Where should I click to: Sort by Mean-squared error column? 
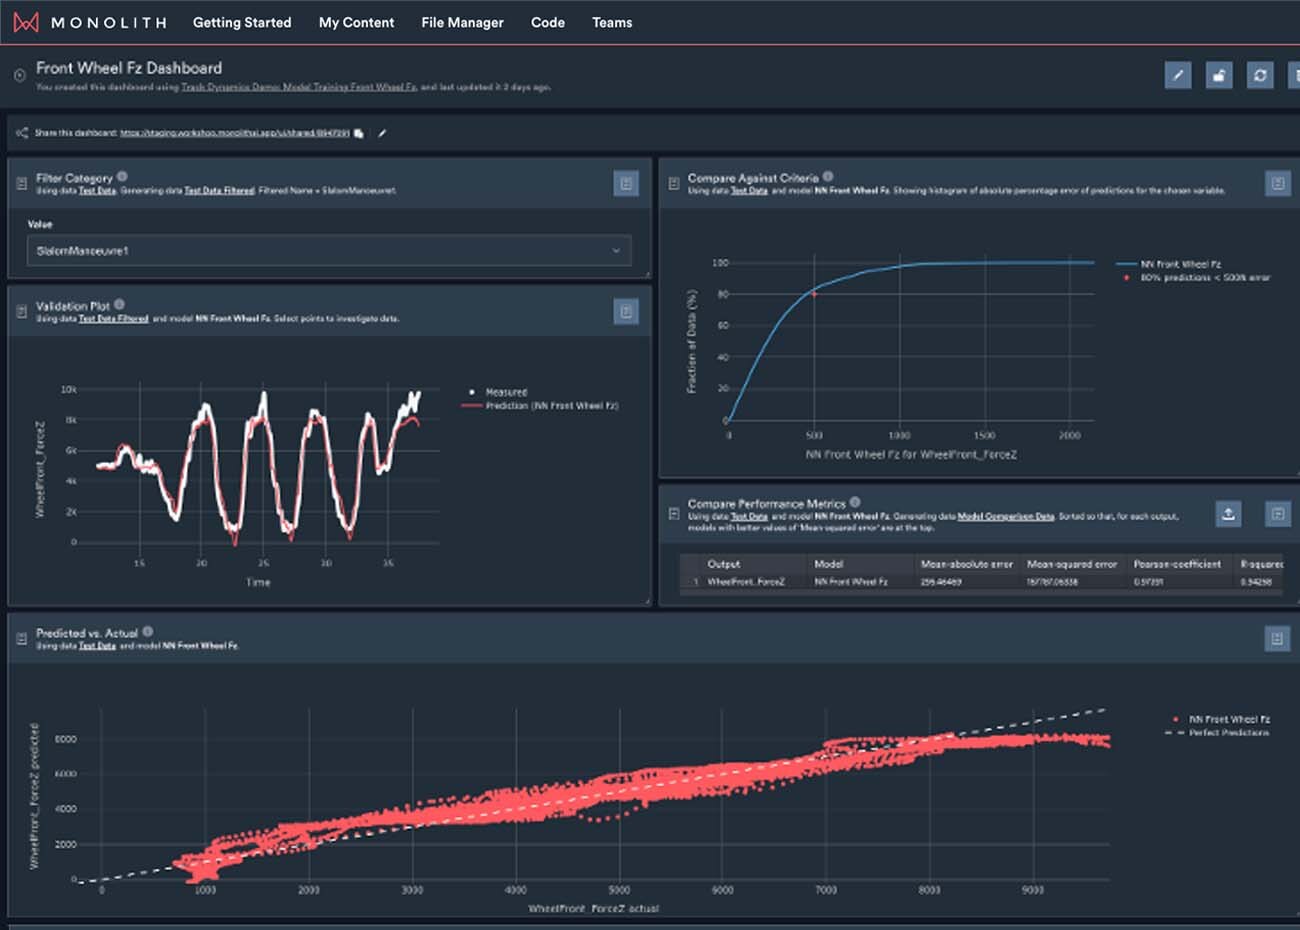coord(1072,564)
